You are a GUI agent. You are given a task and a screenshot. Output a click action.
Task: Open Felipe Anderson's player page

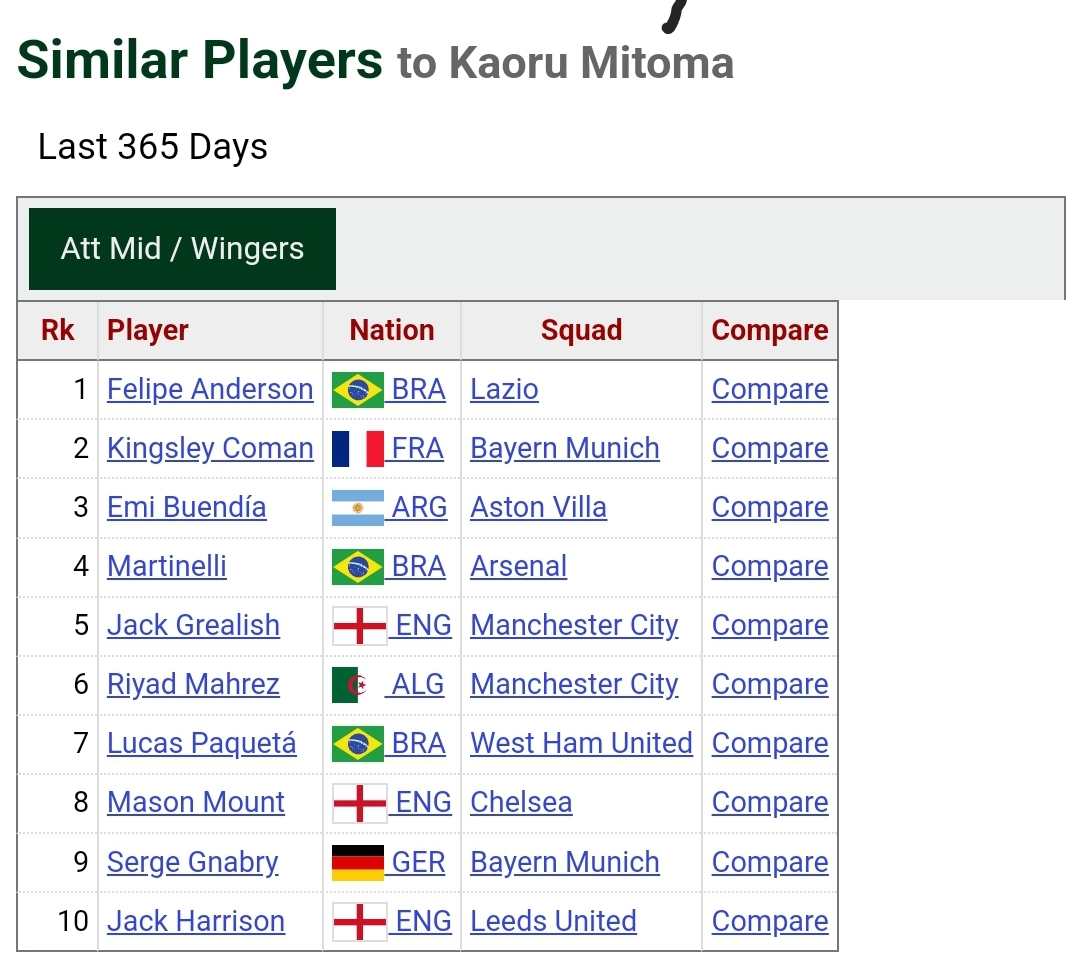click(210, 390)
